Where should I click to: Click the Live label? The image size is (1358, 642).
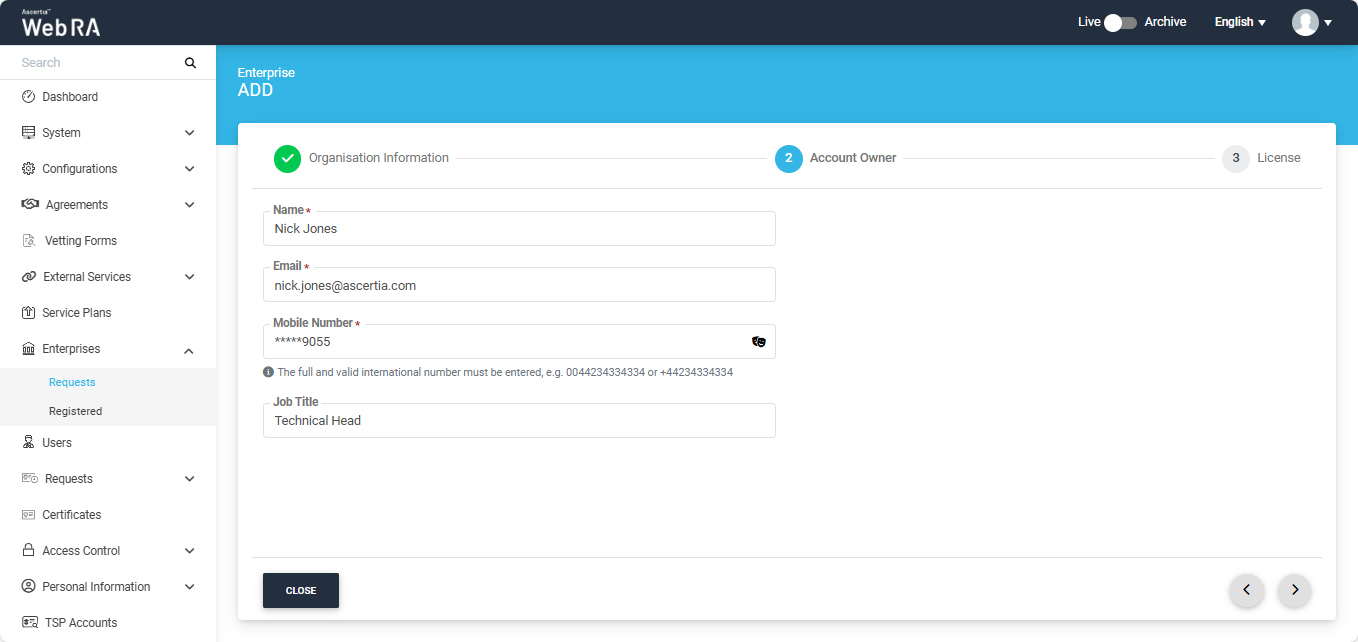click(x=1089, y=22)
